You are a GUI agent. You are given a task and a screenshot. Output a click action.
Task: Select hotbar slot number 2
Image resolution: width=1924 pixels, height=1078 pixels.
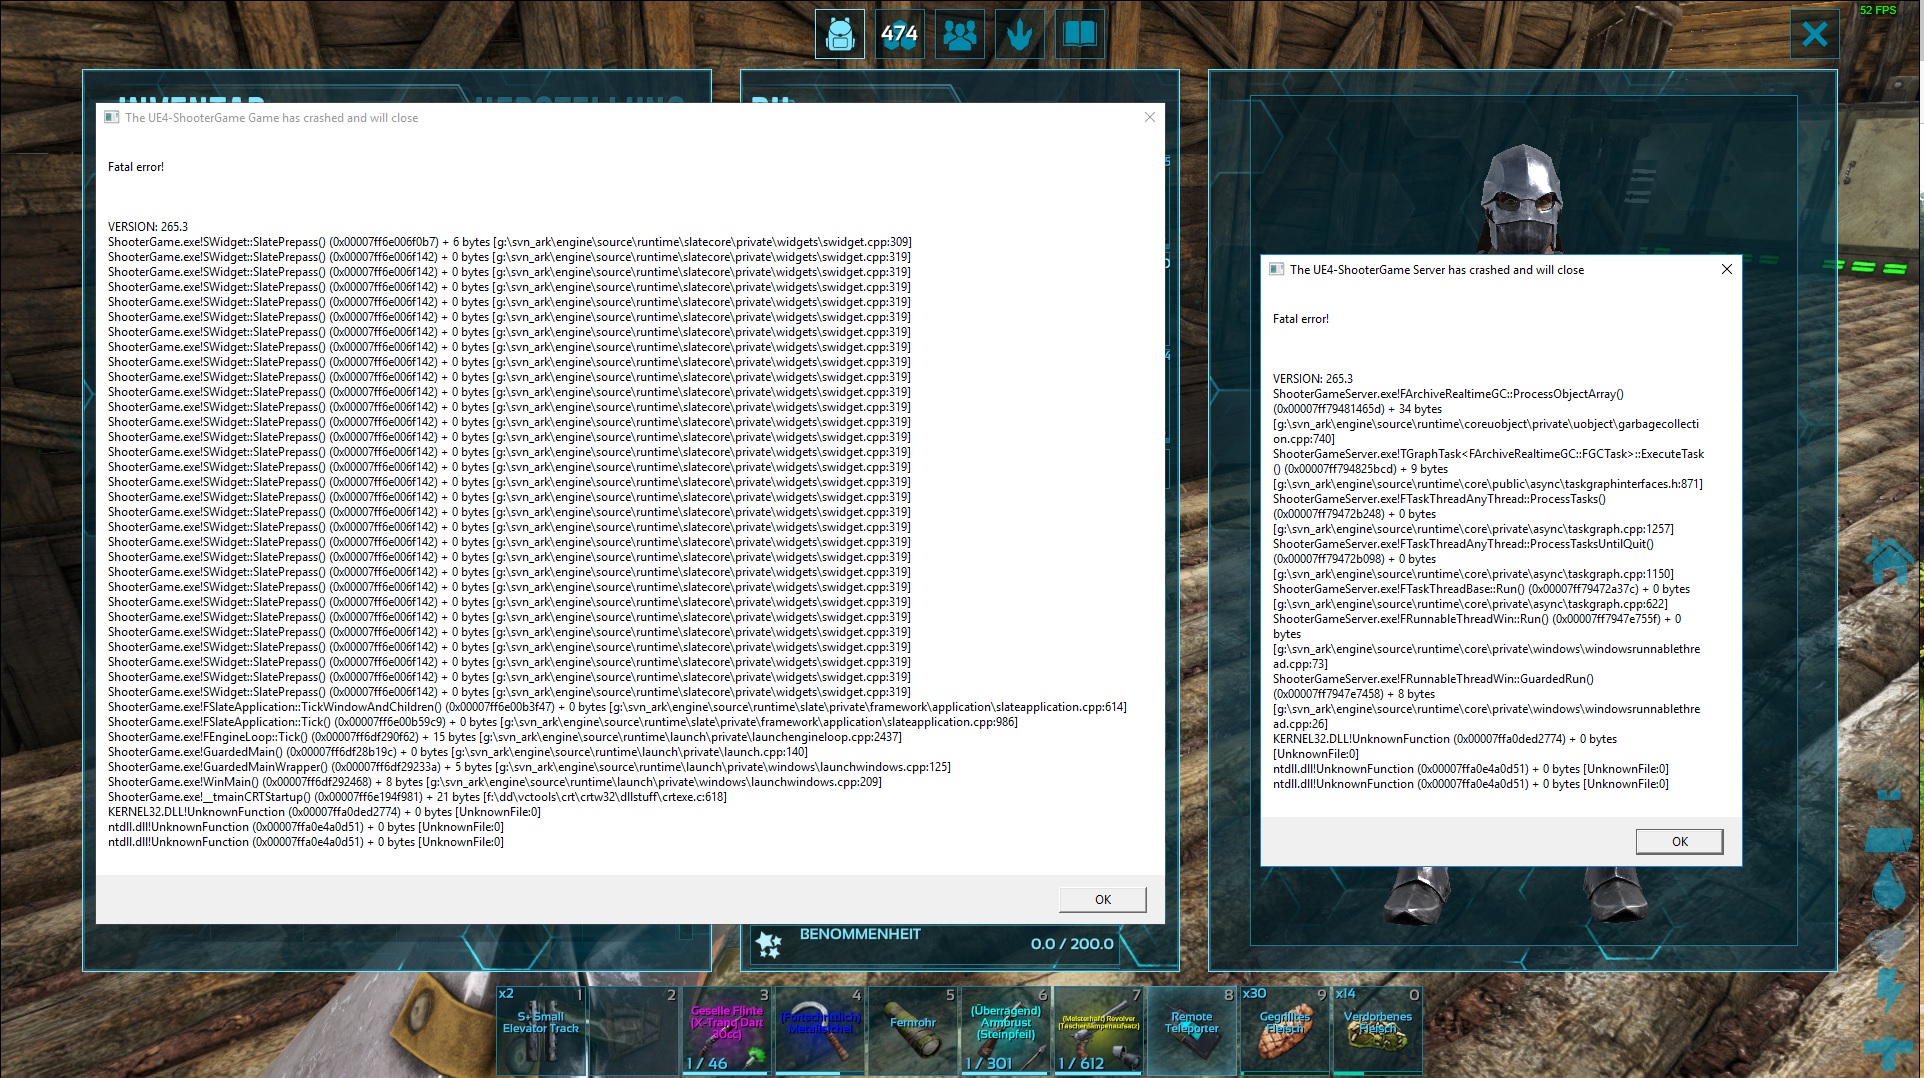pos(634,1031)
